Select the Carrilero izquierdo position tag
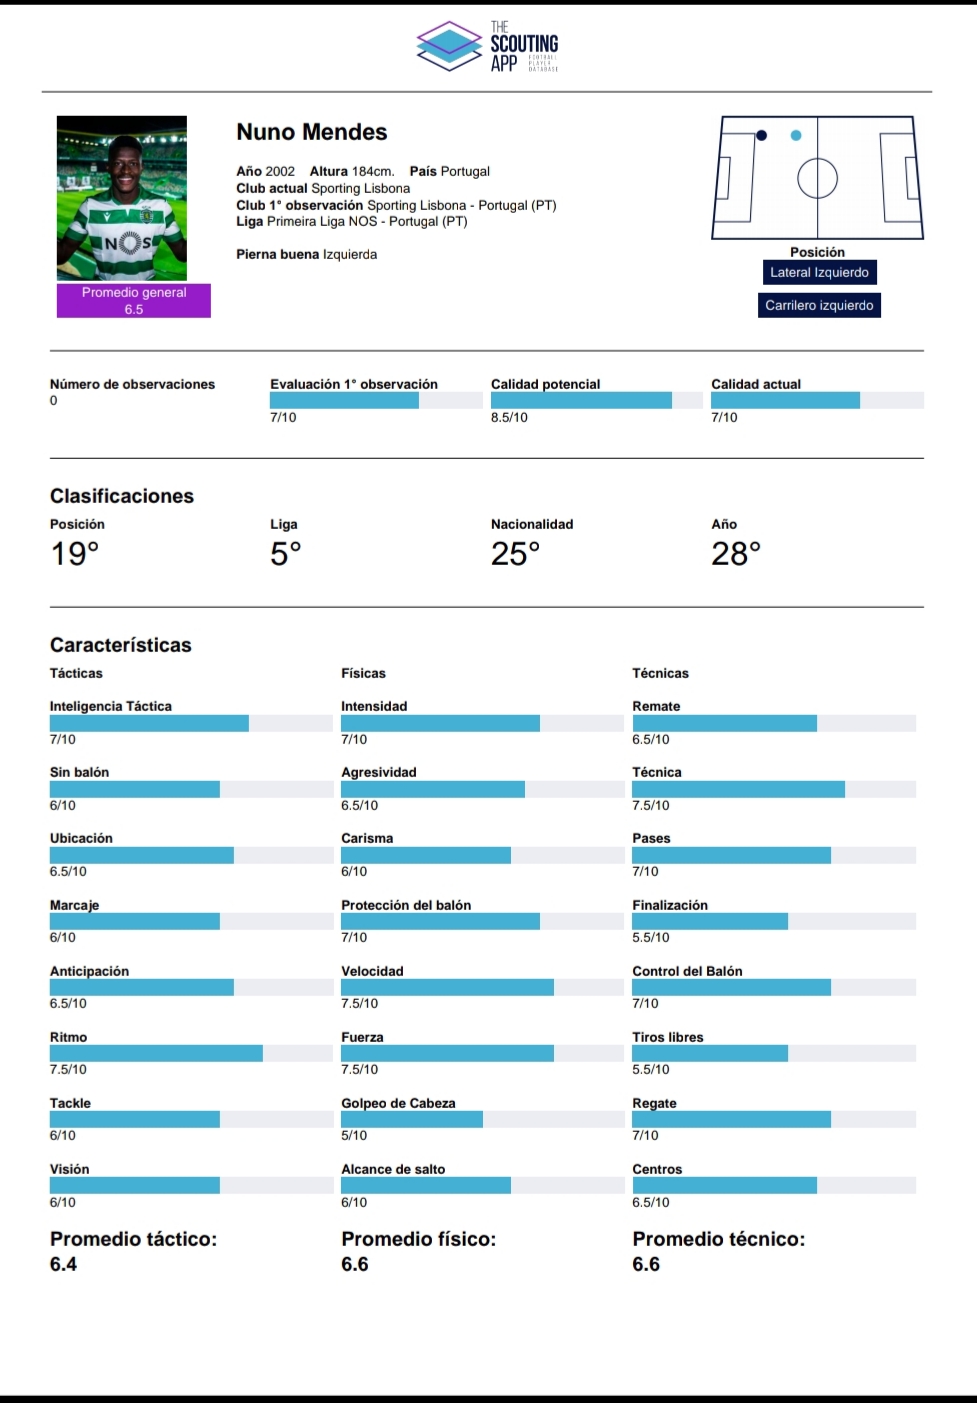This screenshot has width=977, height=1403. (819, 305)
